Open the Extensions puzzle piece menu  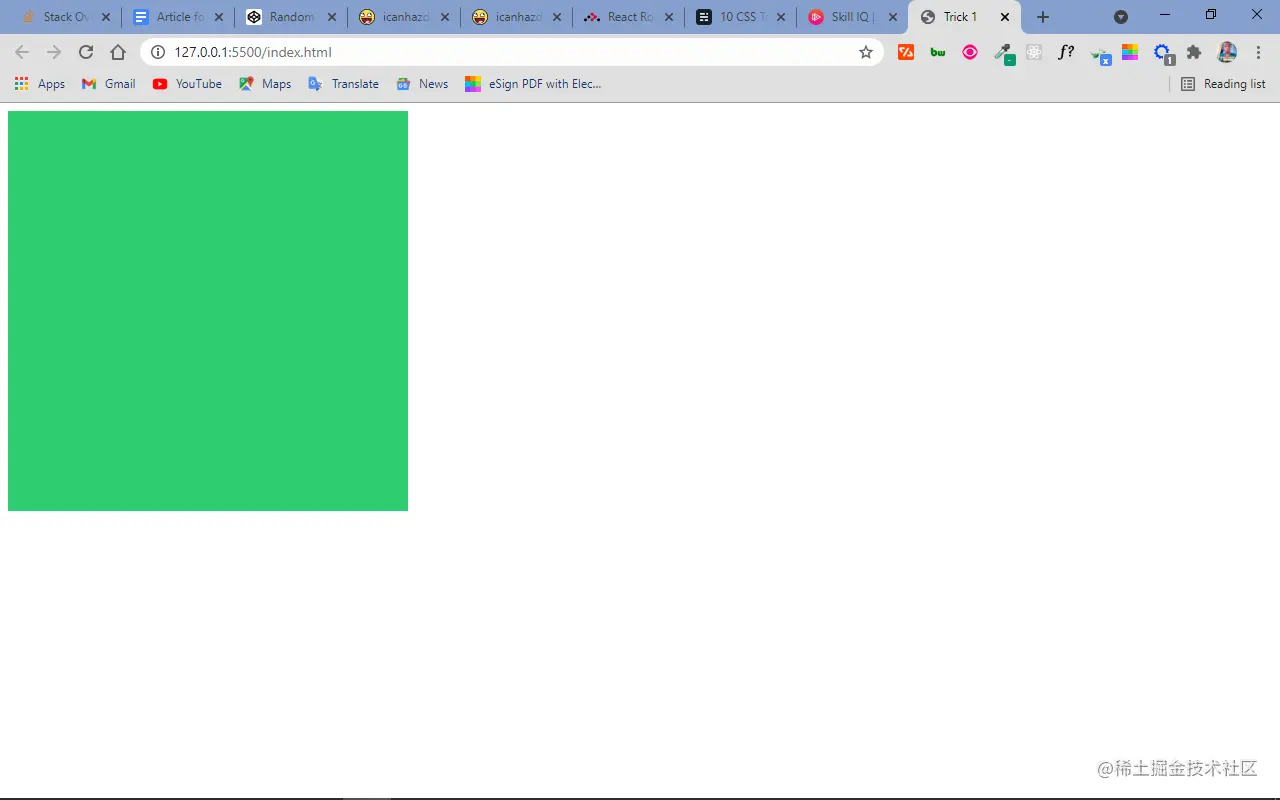[1194, 52]
